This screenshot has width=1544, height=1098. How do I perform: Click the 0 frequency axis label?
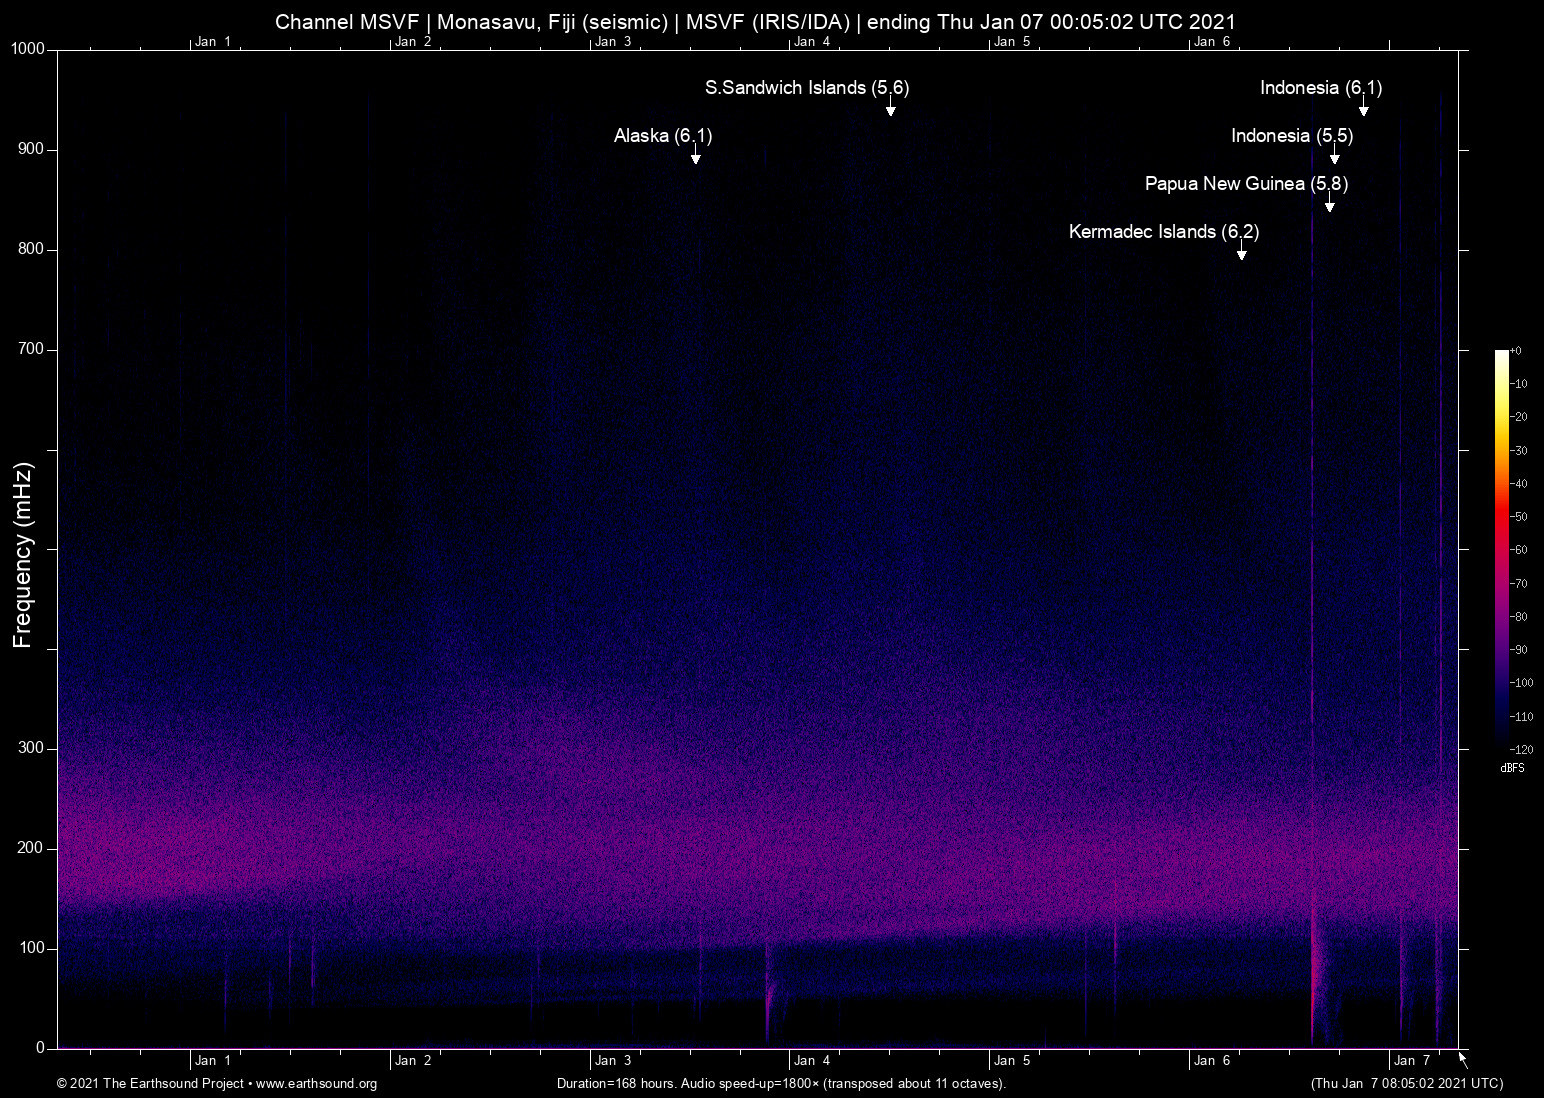pyautogui.click(x=41, y=1048)
